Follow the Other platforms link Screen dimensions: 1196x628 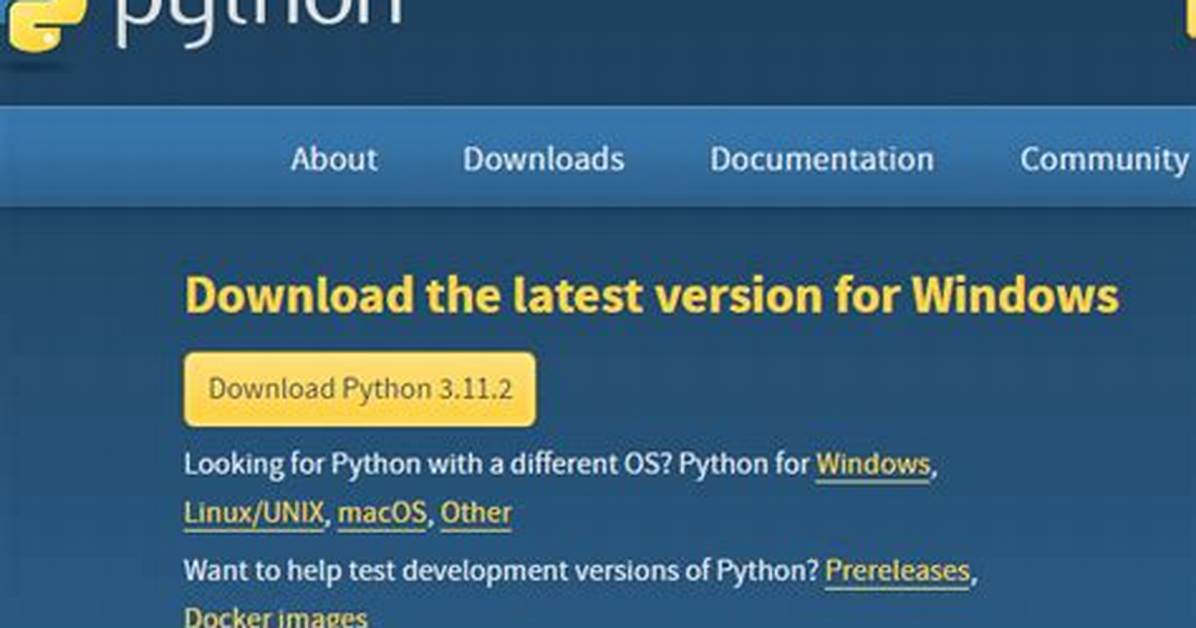[476, 513]
